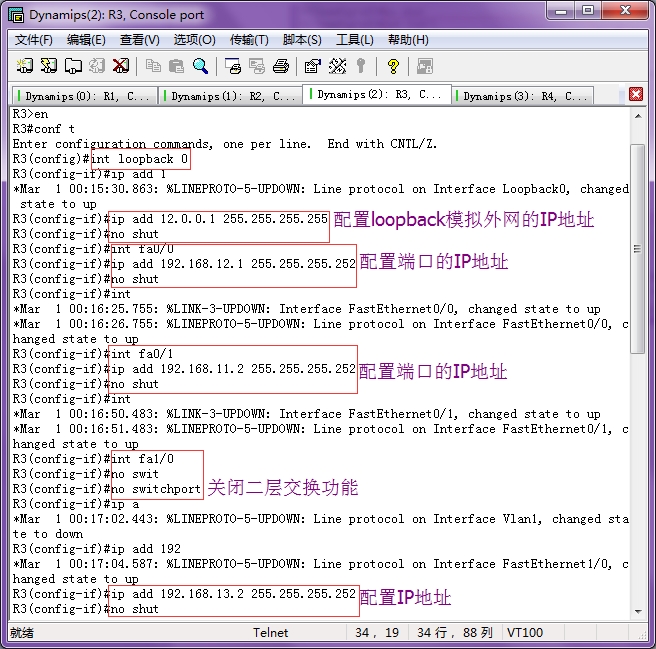Click 'ip add 192.168.13.2 255.255.255.252' line
This screenshot has height=649, width=656.
[233, 594]
